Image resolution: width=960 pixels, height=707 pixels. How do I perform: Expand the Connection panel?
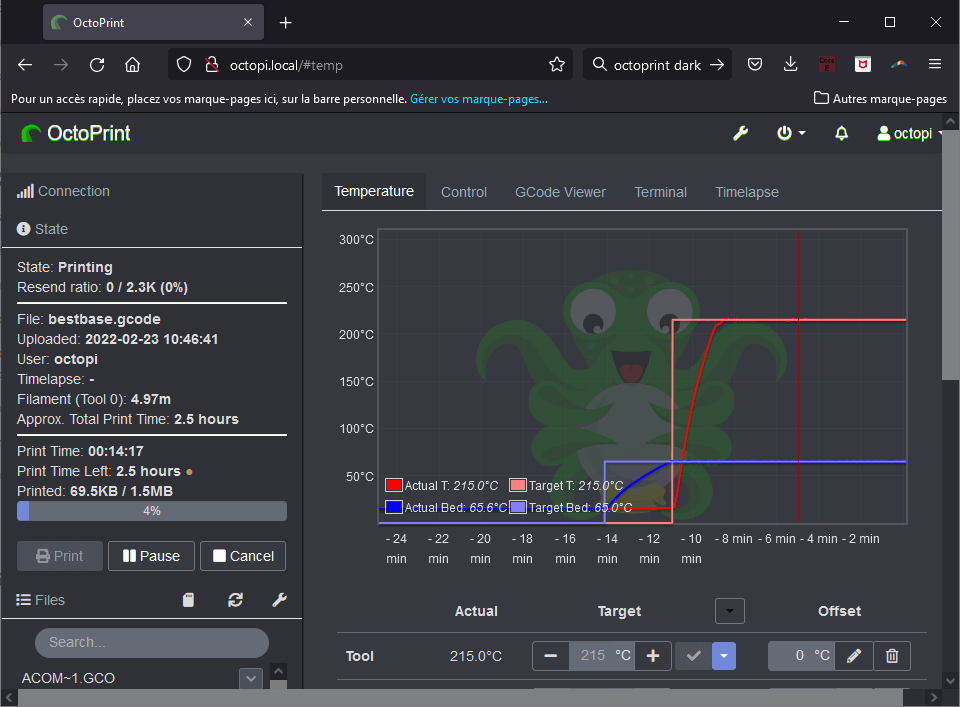pyautogui.click(x=64, y=192)
